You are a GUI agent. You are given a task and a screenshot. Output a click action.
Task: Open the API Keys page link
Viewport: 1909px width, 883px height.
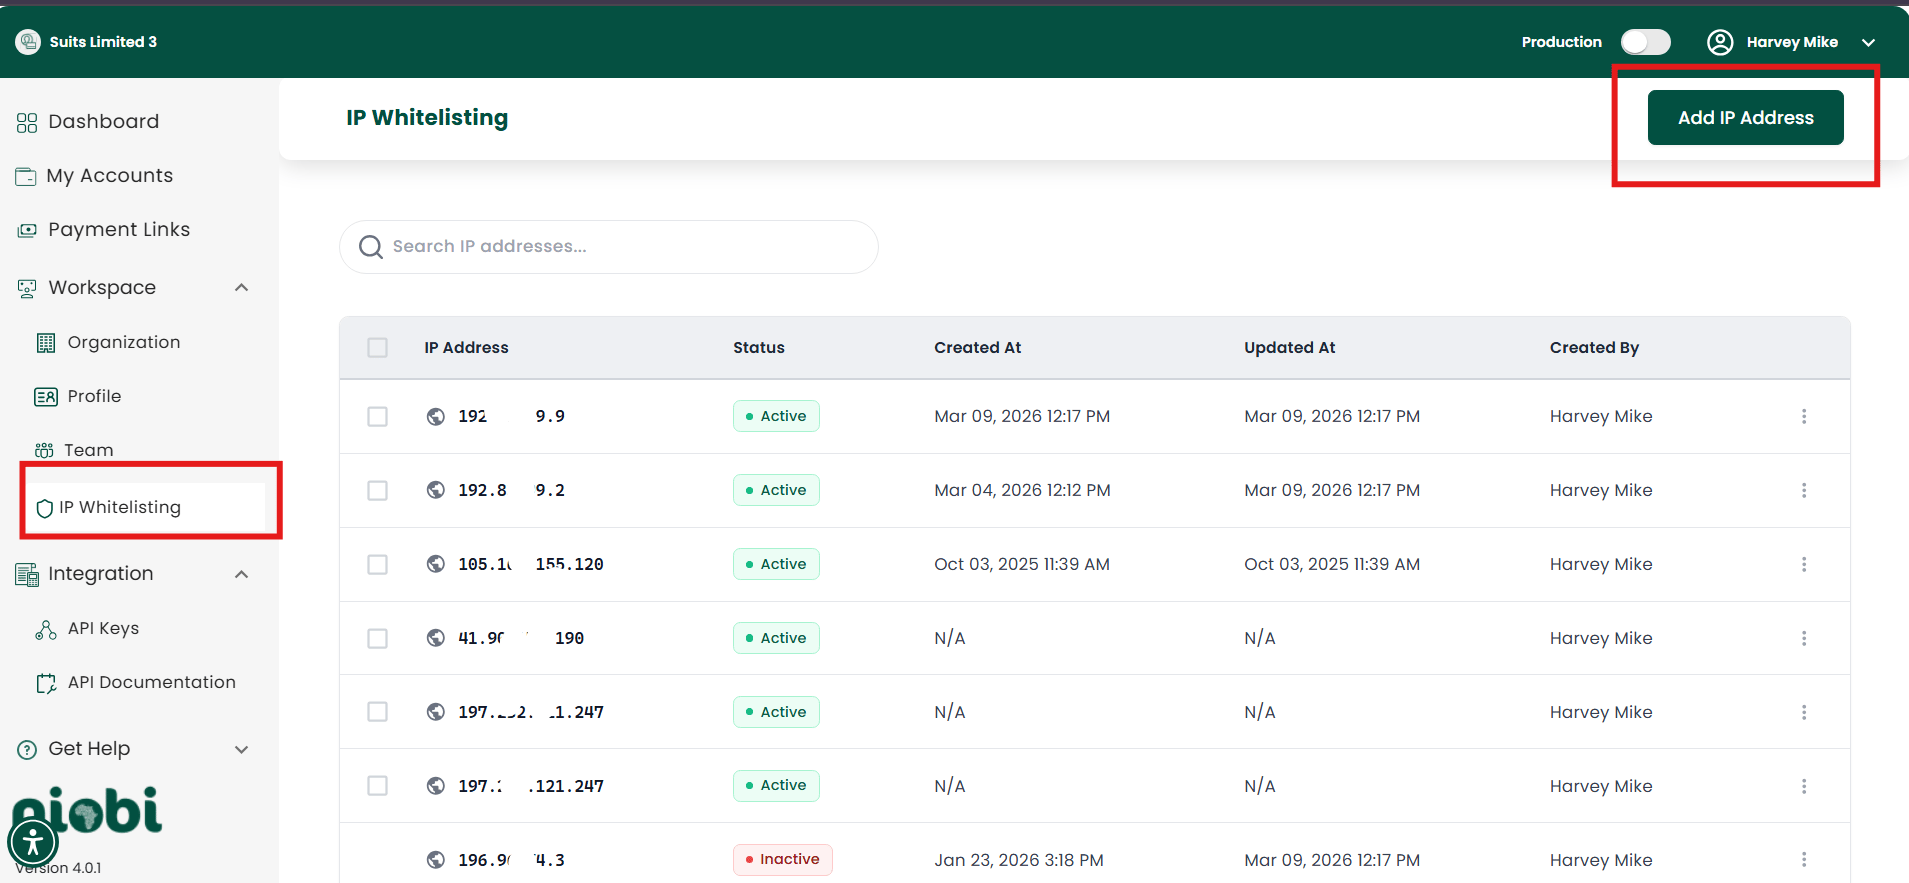click(x=103, y=629)
